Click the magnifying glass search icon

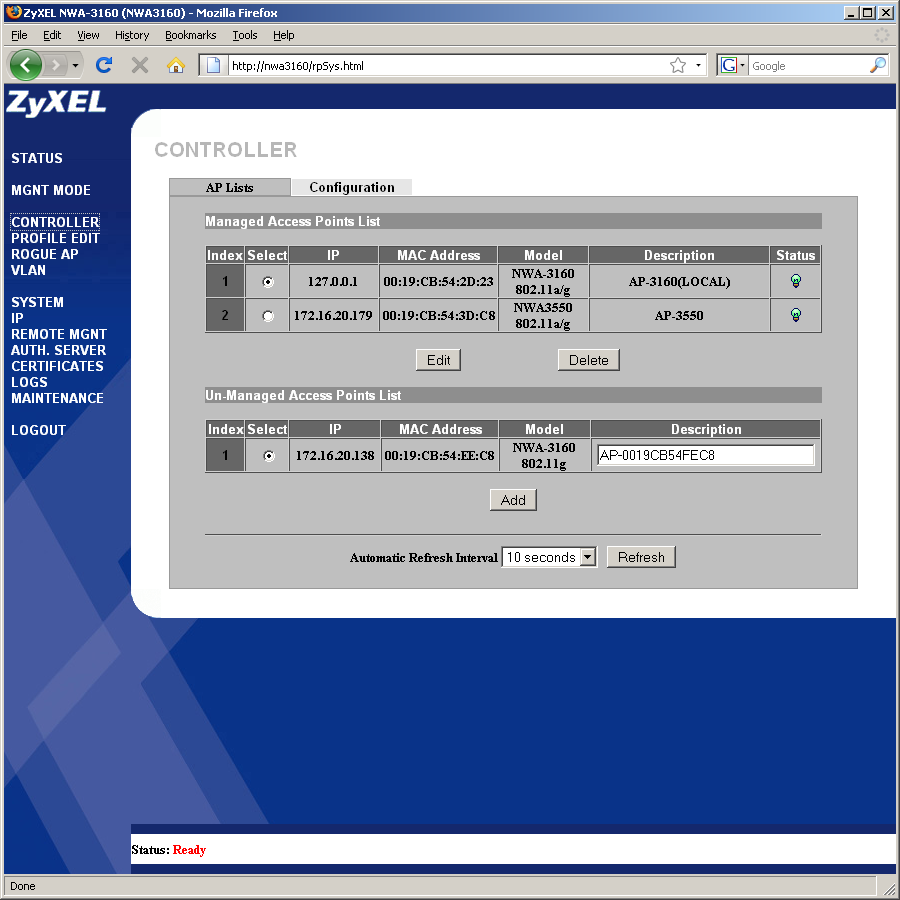click(x=878, y=65)
